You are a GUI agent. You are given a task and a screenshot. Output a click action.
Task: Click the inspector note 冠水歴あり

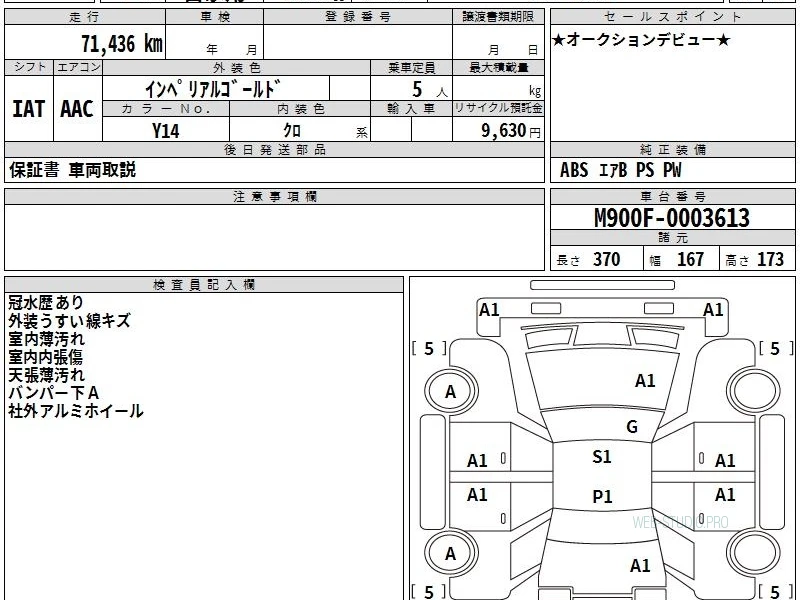click(x=46, y=303)
